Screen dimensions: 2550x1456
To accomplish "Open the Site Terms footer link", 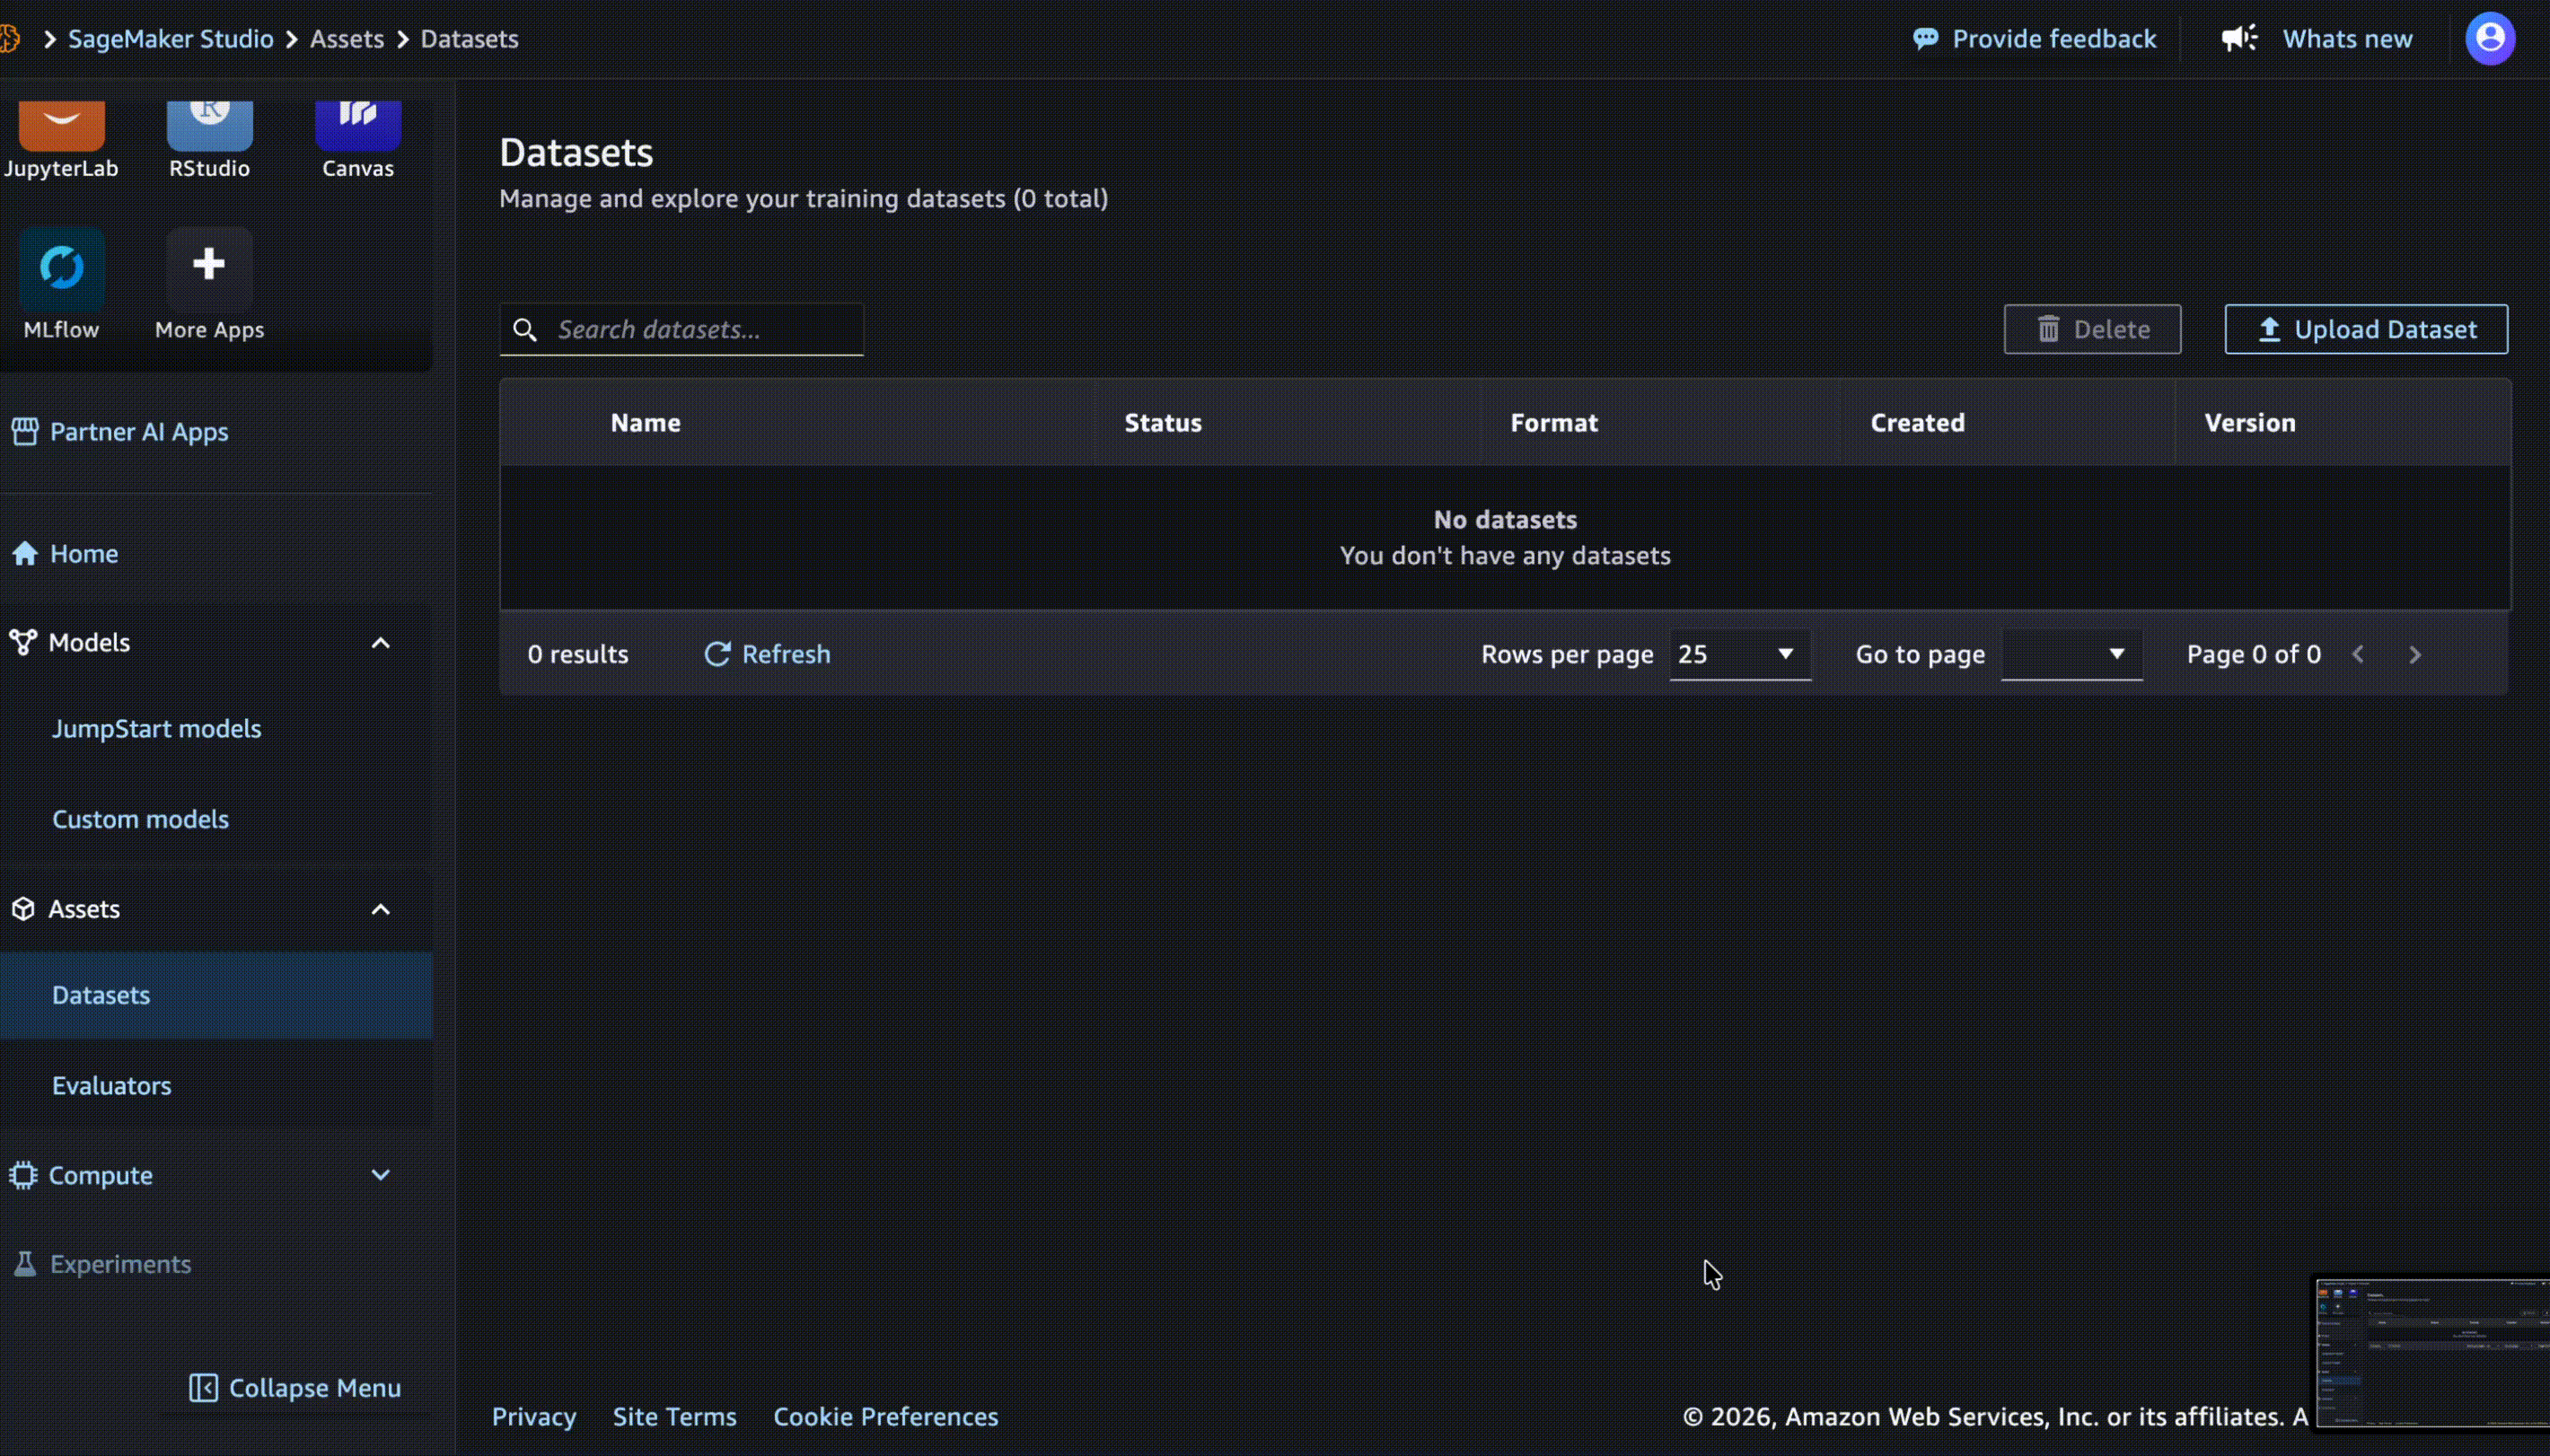I will point(674,1417).
